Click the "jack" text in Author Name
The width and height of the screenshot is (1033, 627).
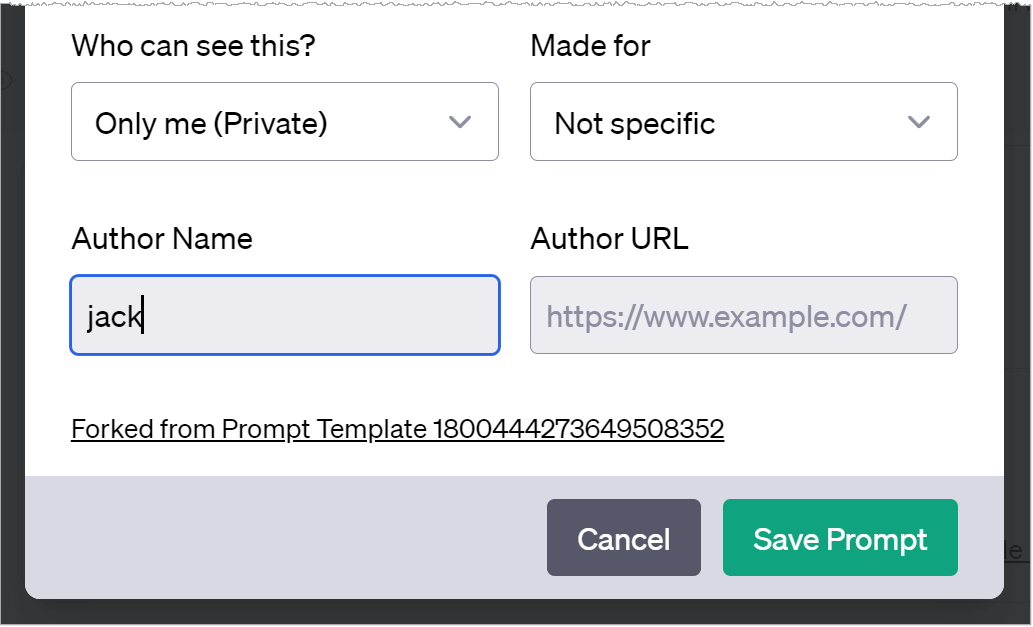coord(120,315)
